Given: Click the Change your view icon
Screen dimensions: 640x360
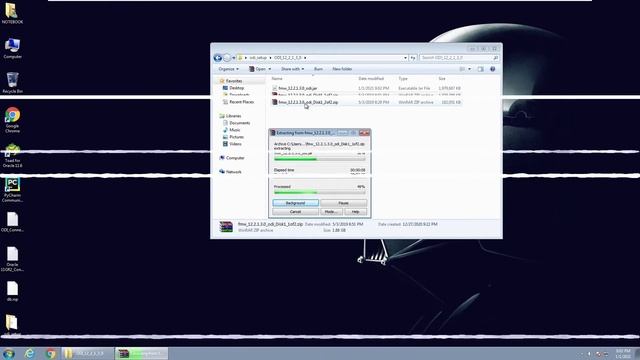Looking at the screenshot, I should tap(462, 69).
